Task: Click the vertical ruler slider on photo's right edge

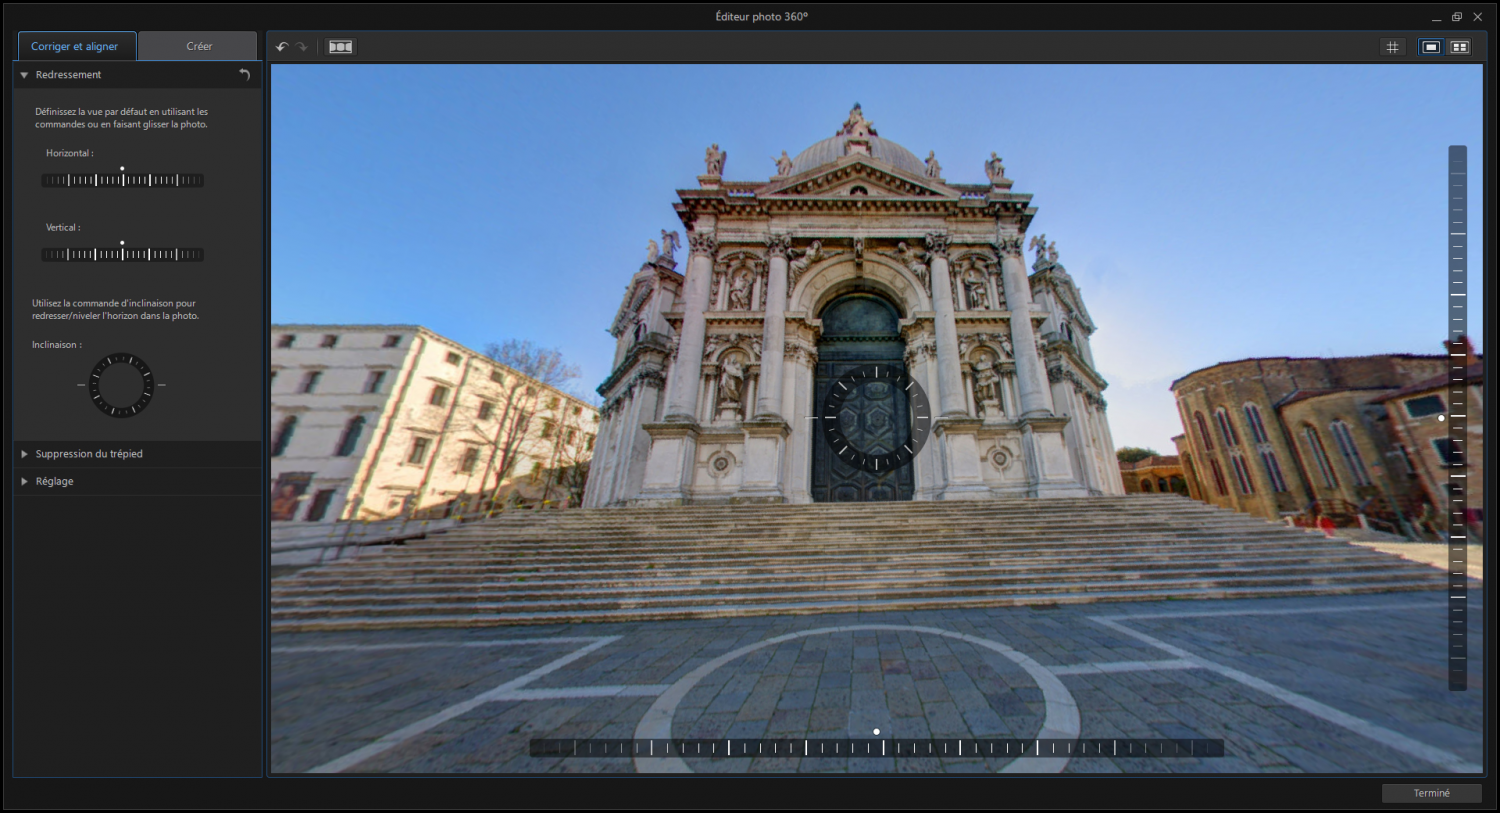Action: click(1458, 418)
